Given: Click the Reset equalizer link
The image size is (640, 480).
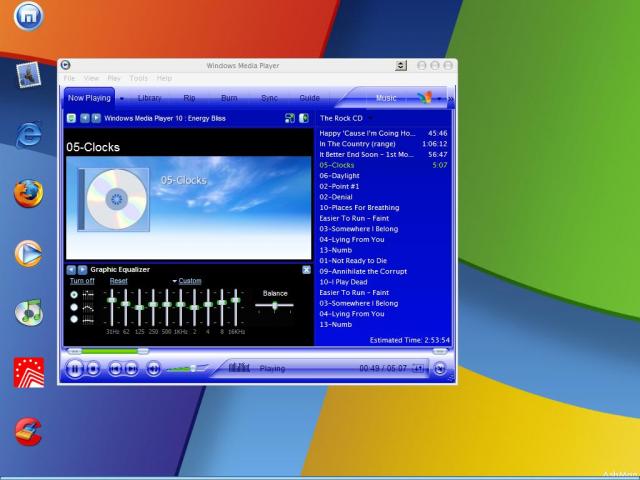Looking at the screenshot, I should point(118,281).
